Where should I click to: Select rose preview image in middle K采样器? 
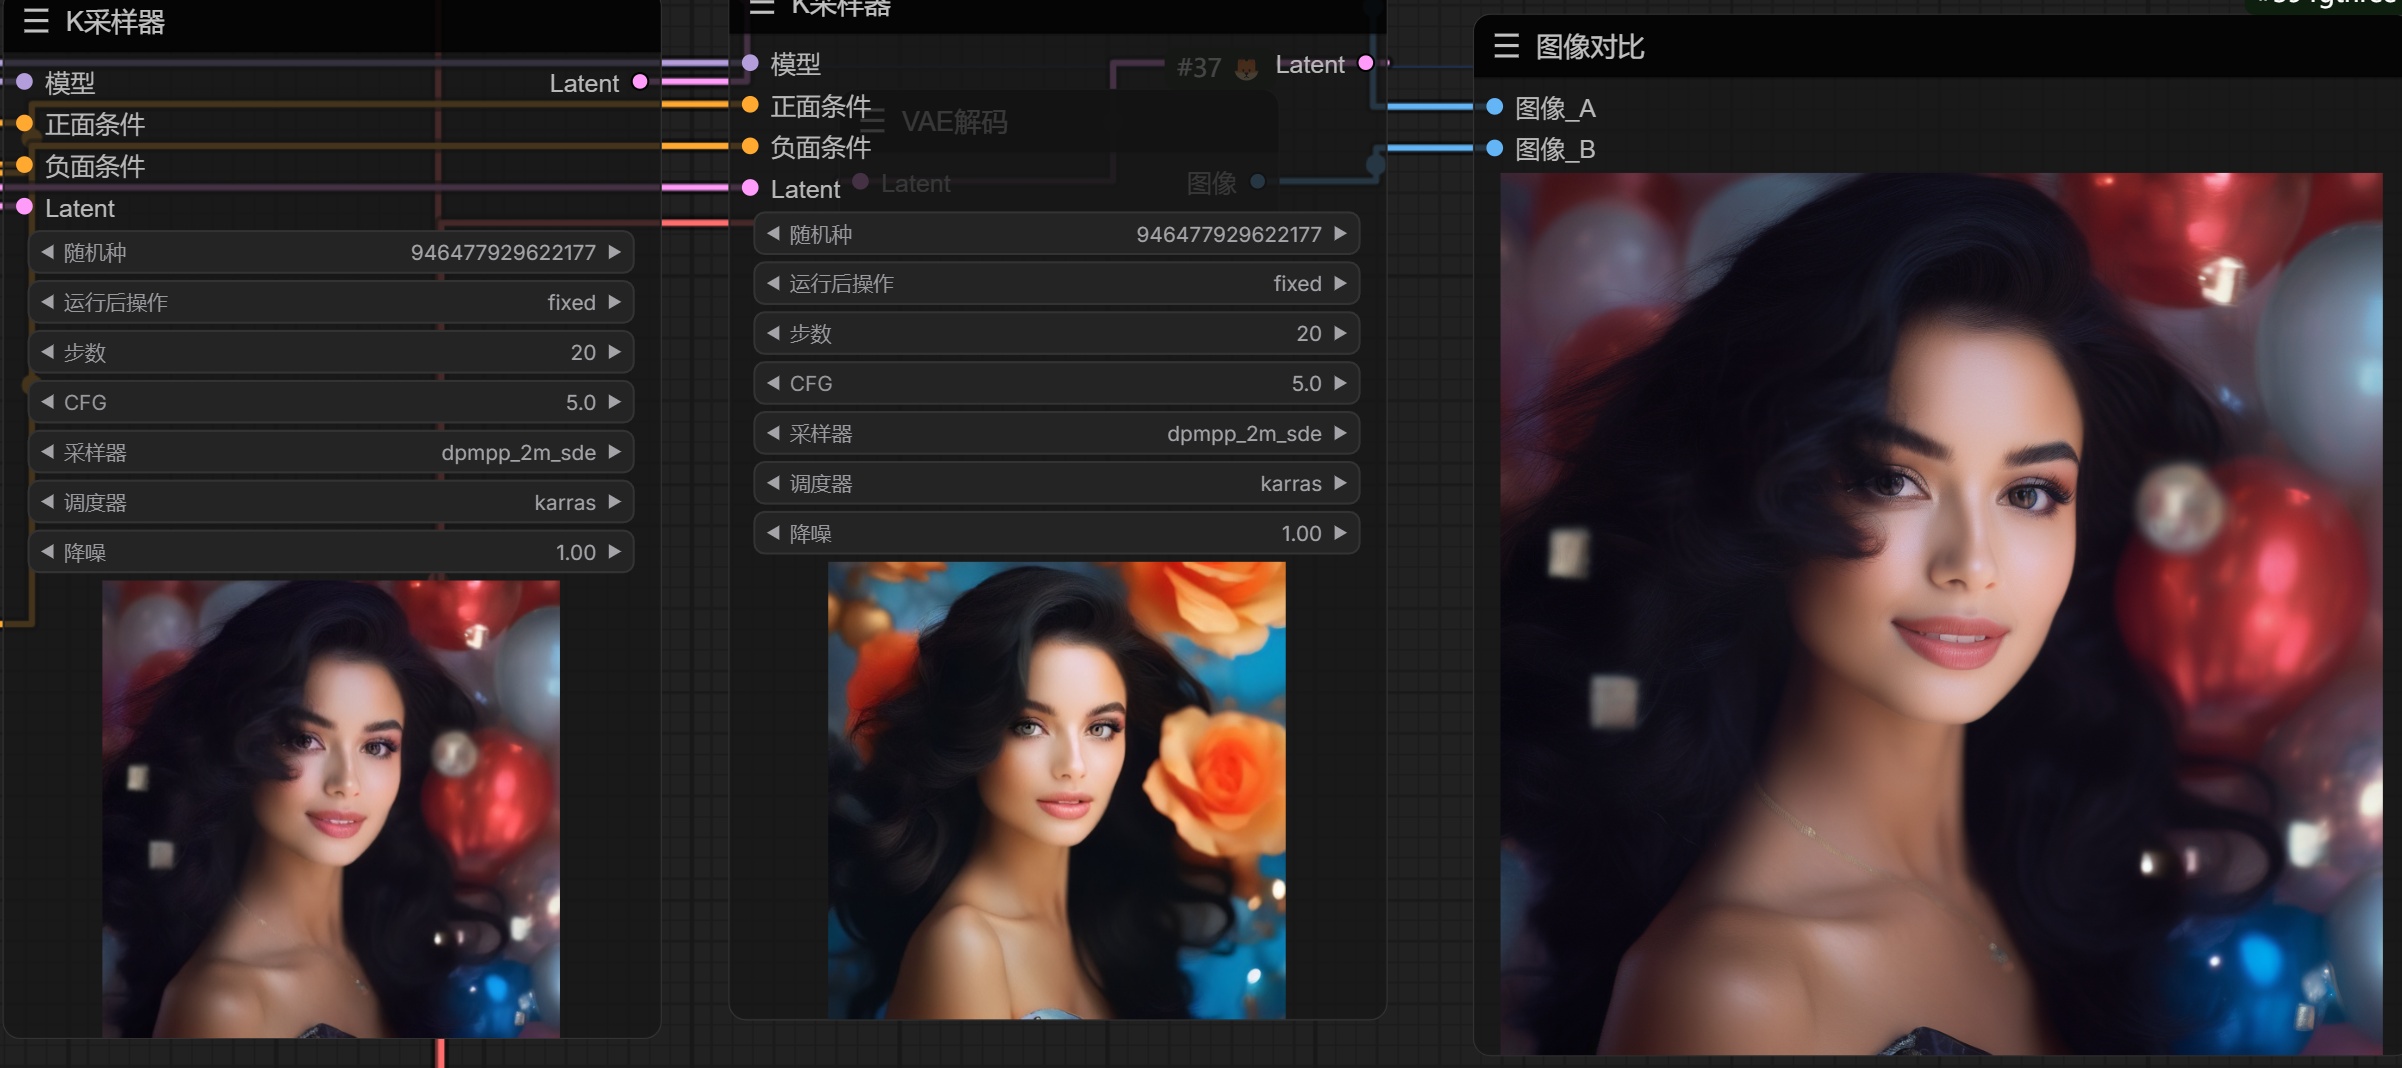pyautogui.click(x=1057, y=790)
